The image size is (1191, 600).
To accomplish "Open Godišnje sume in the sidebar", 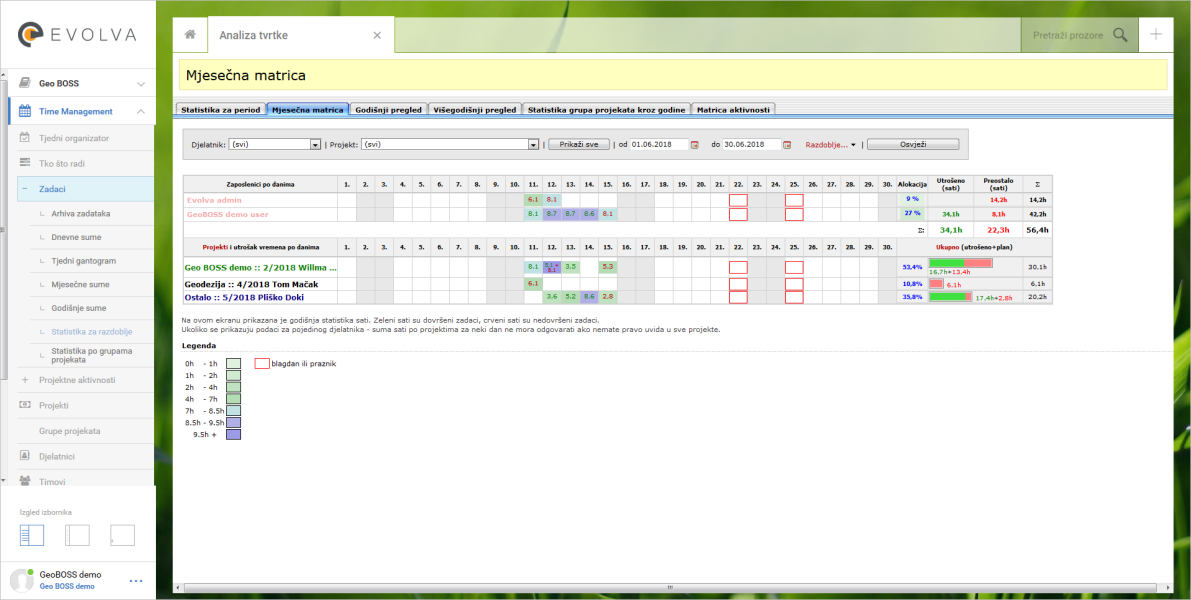I will click(79, 308).
